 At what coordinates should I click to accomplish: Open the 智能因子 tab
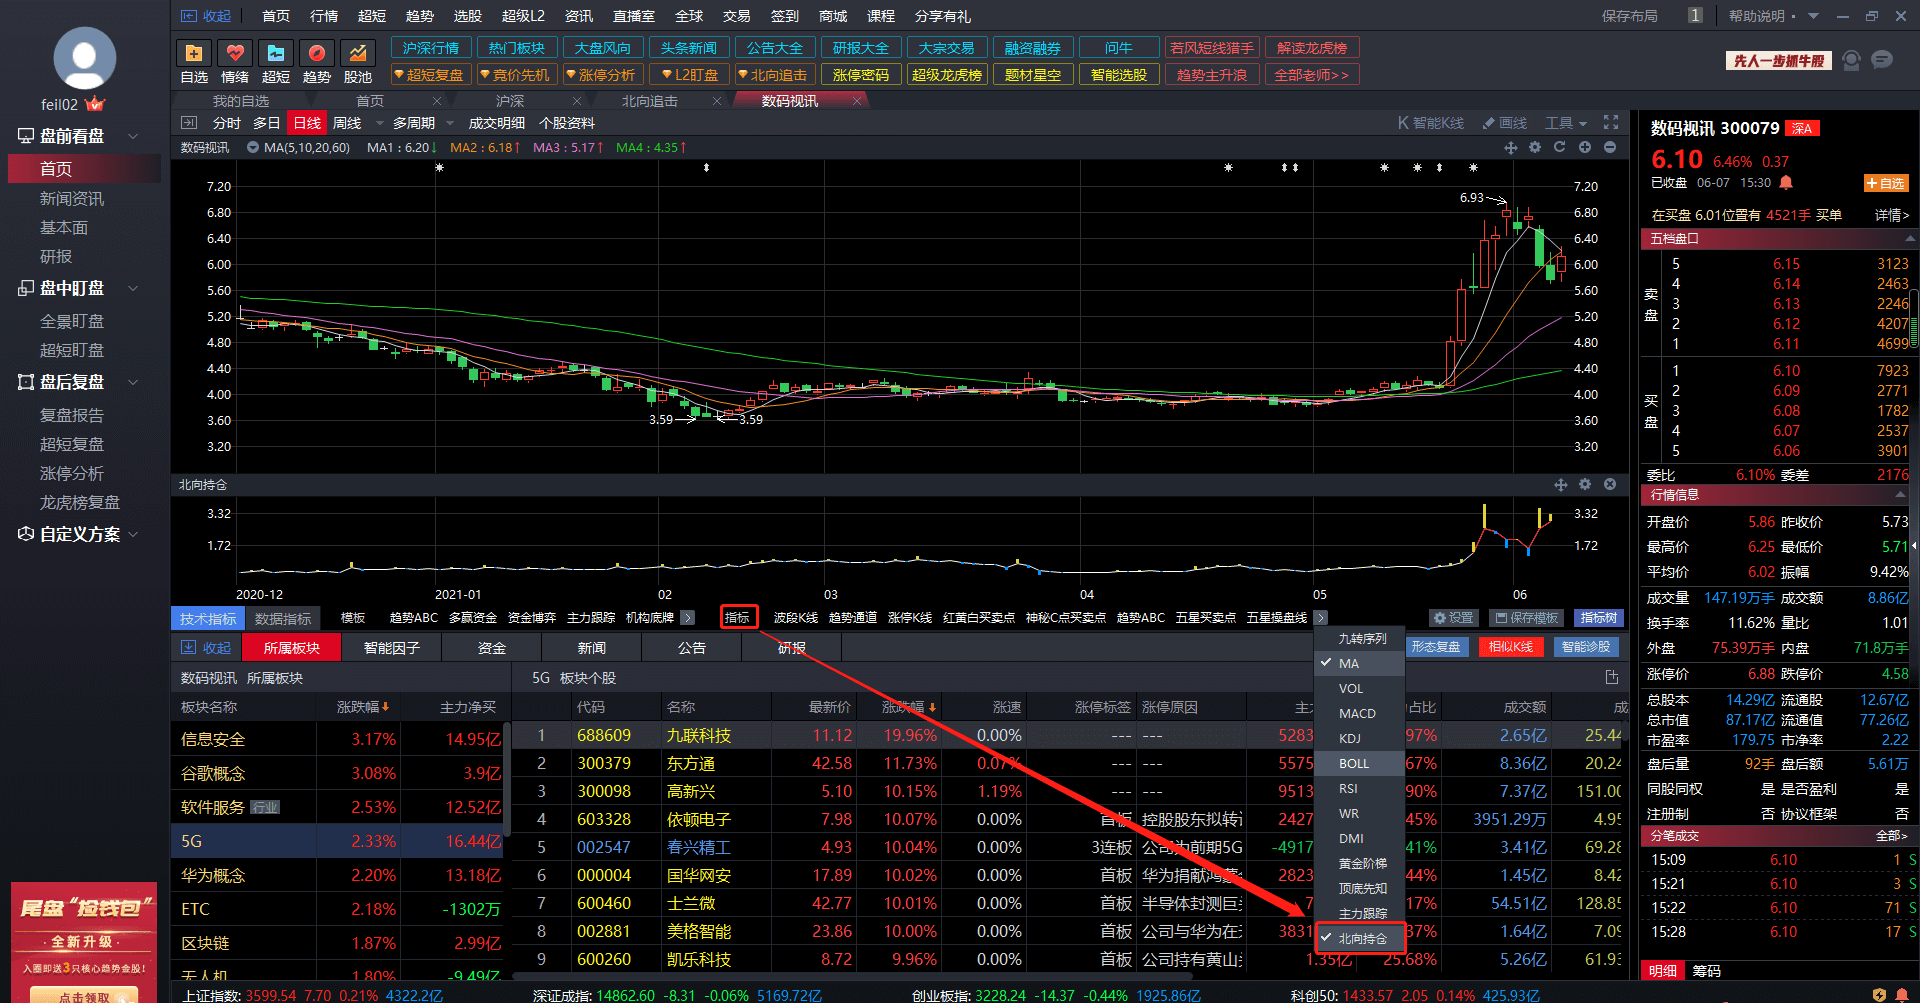[391, 648]
